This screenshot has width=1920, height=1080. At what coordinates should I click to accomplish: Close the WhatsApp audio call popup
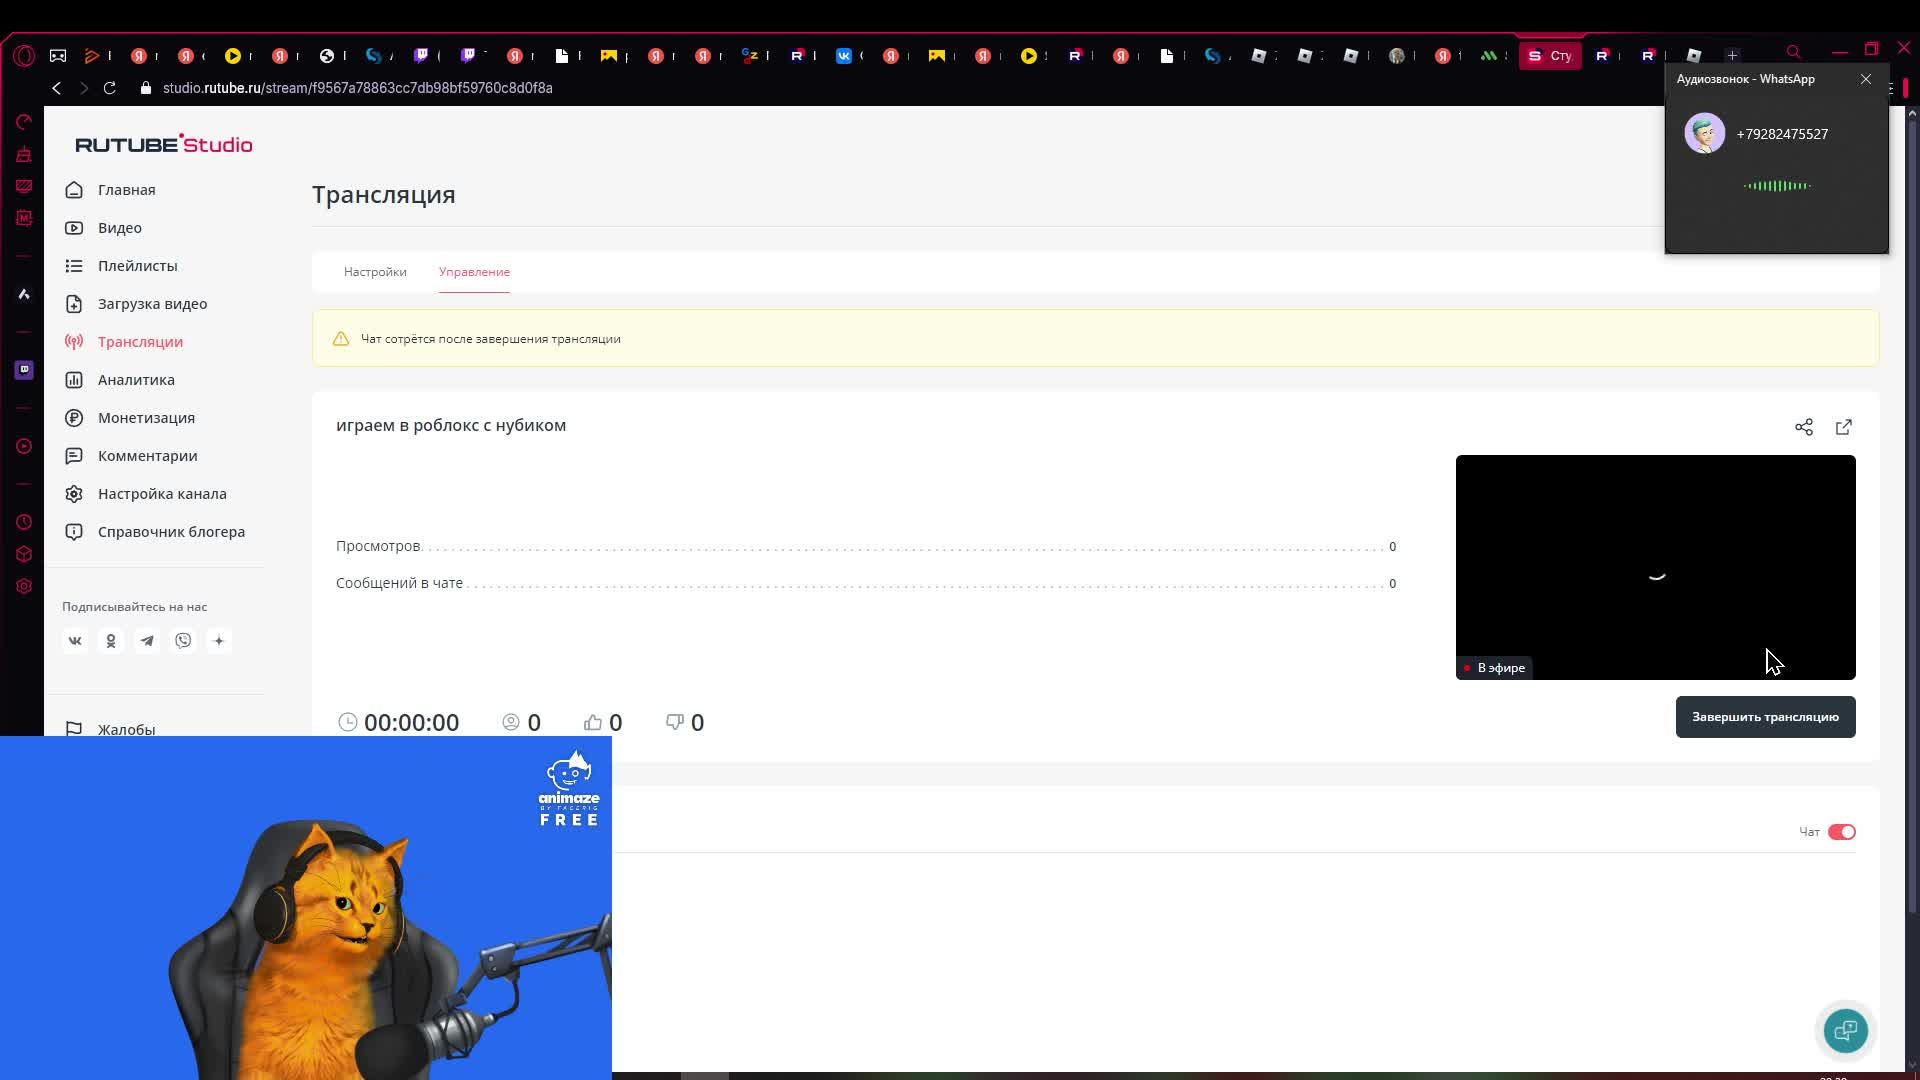(1866, 79)
